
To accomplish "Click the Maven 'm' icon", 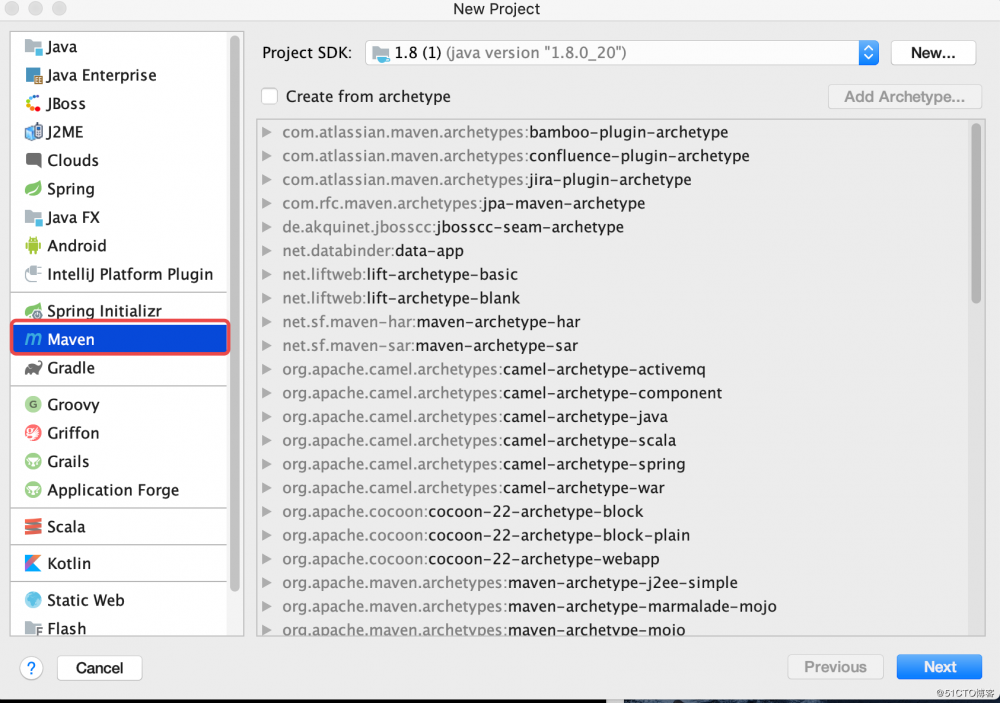I will click(33, 339).
